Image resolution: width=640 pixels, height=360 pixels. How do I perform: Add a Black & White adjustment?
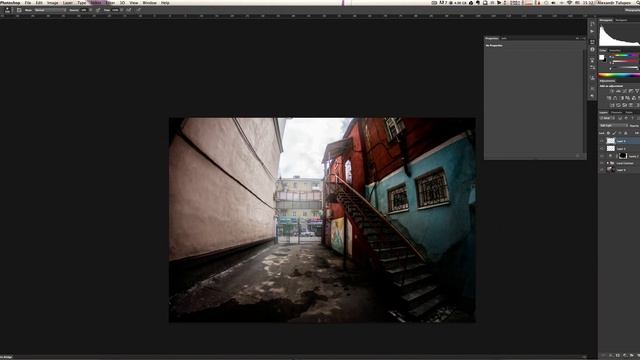[622, 98]
